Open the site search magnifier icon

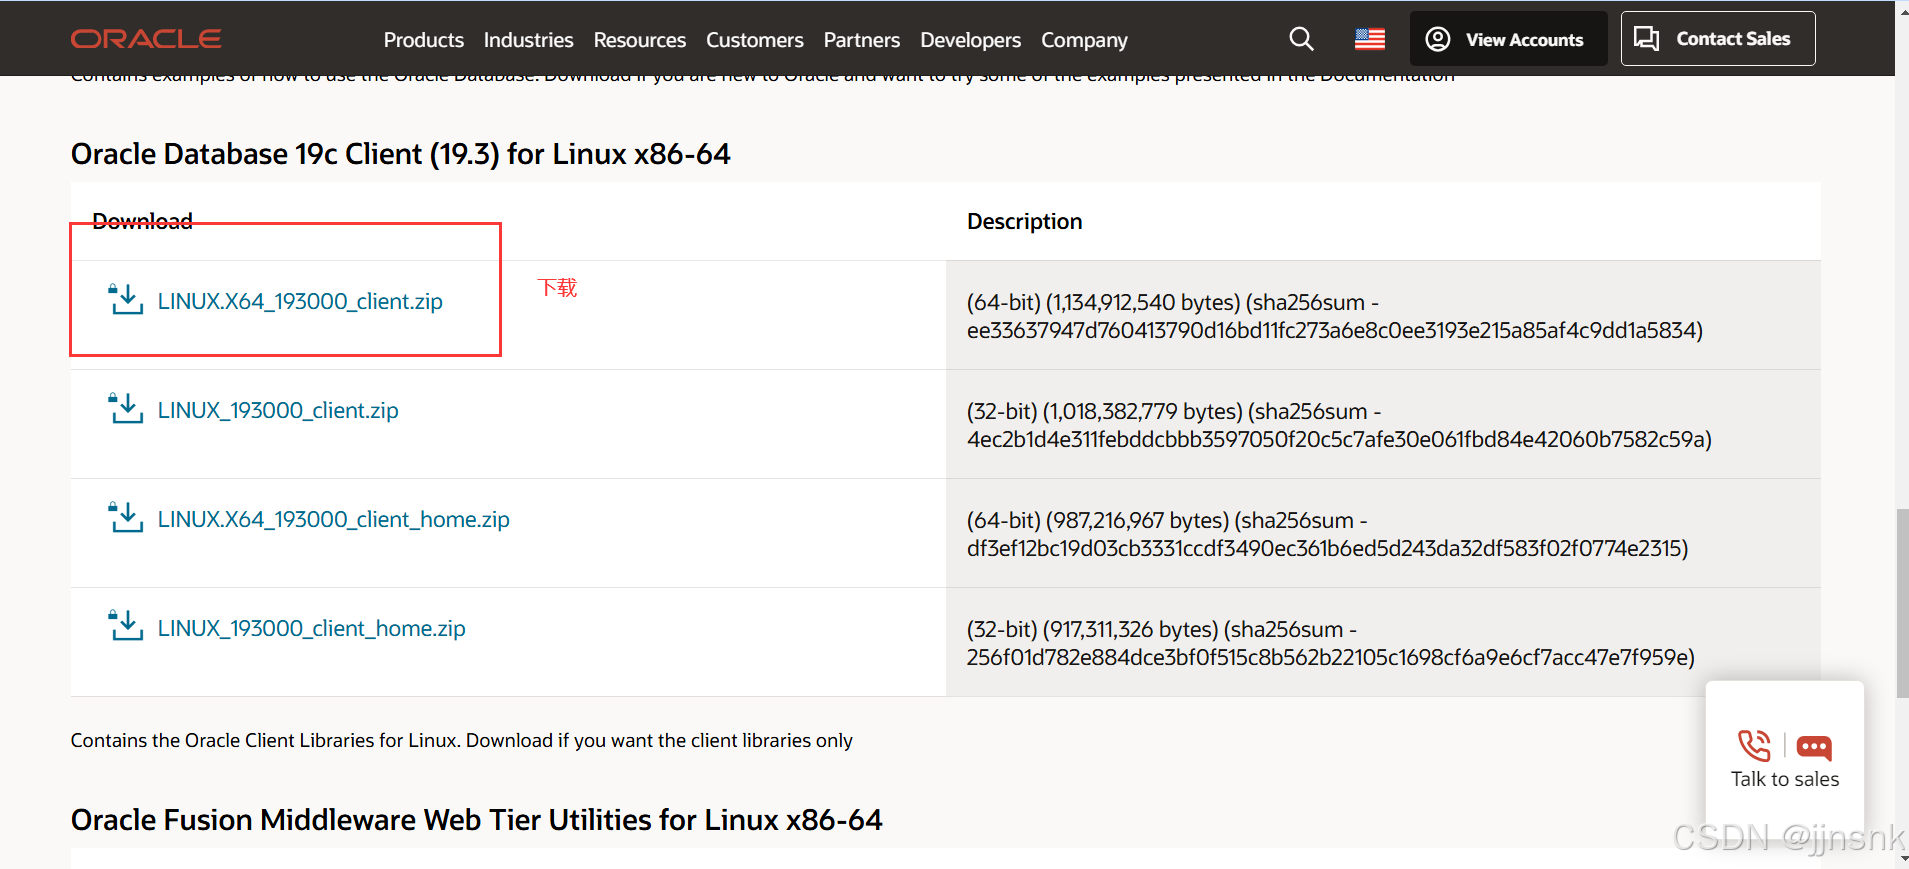pos(1301,39)
